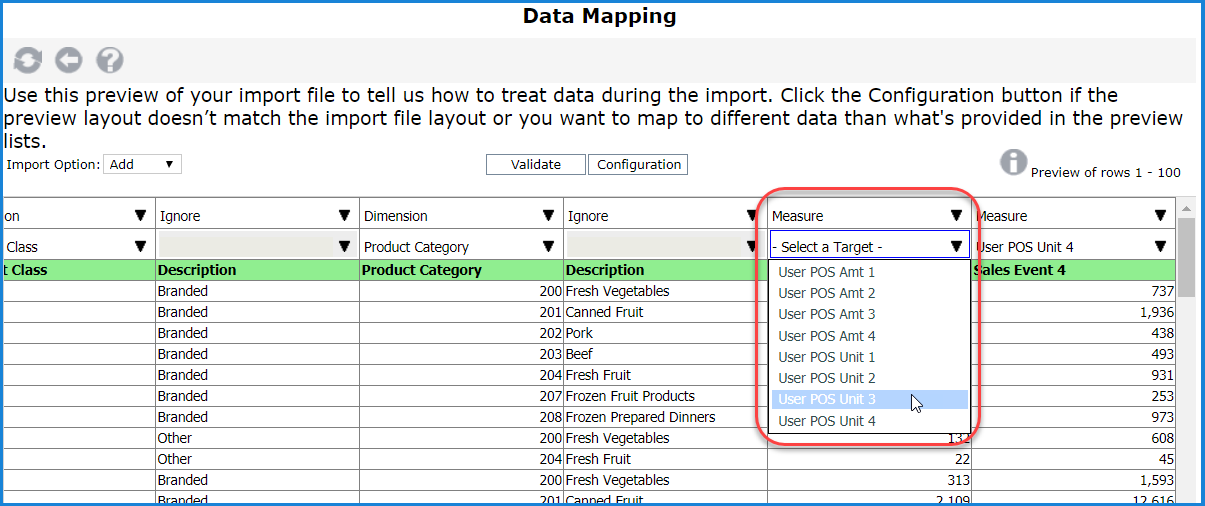Pick User POS Unit 4 in open list
The height and width of the screenshot is (506, 1205).
point(826,421)
